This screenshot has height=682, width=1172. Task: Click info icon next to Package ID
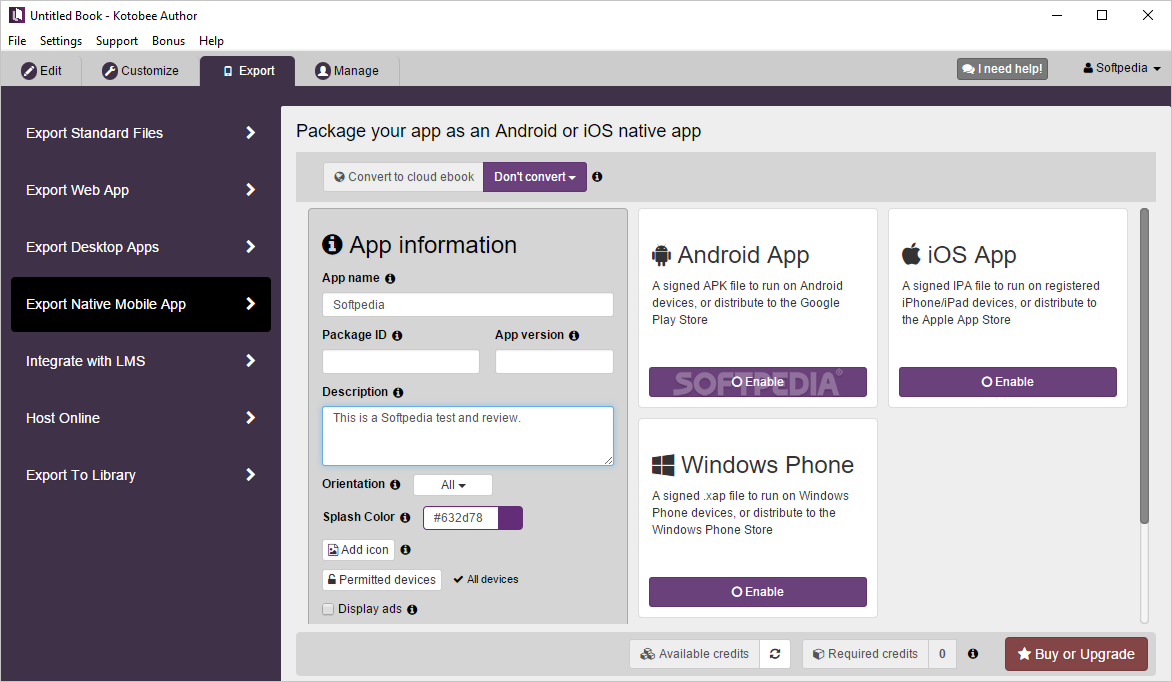click(x=397, y=336)
